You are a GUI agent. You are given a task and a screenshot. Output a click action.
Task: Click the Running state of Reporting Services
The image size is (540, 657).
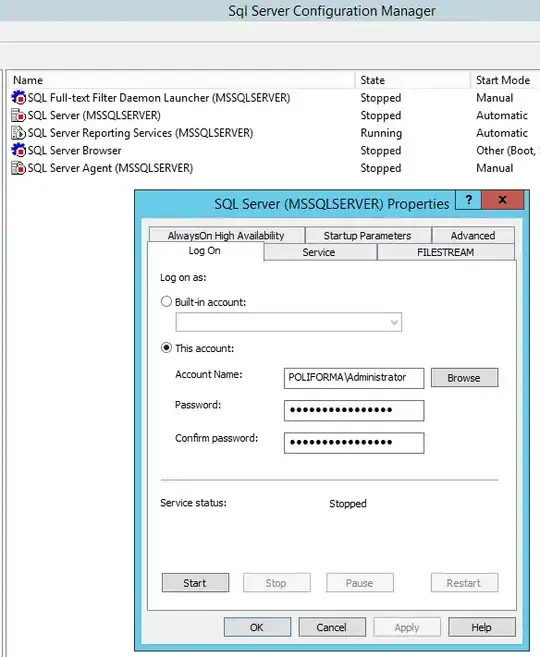381,133
